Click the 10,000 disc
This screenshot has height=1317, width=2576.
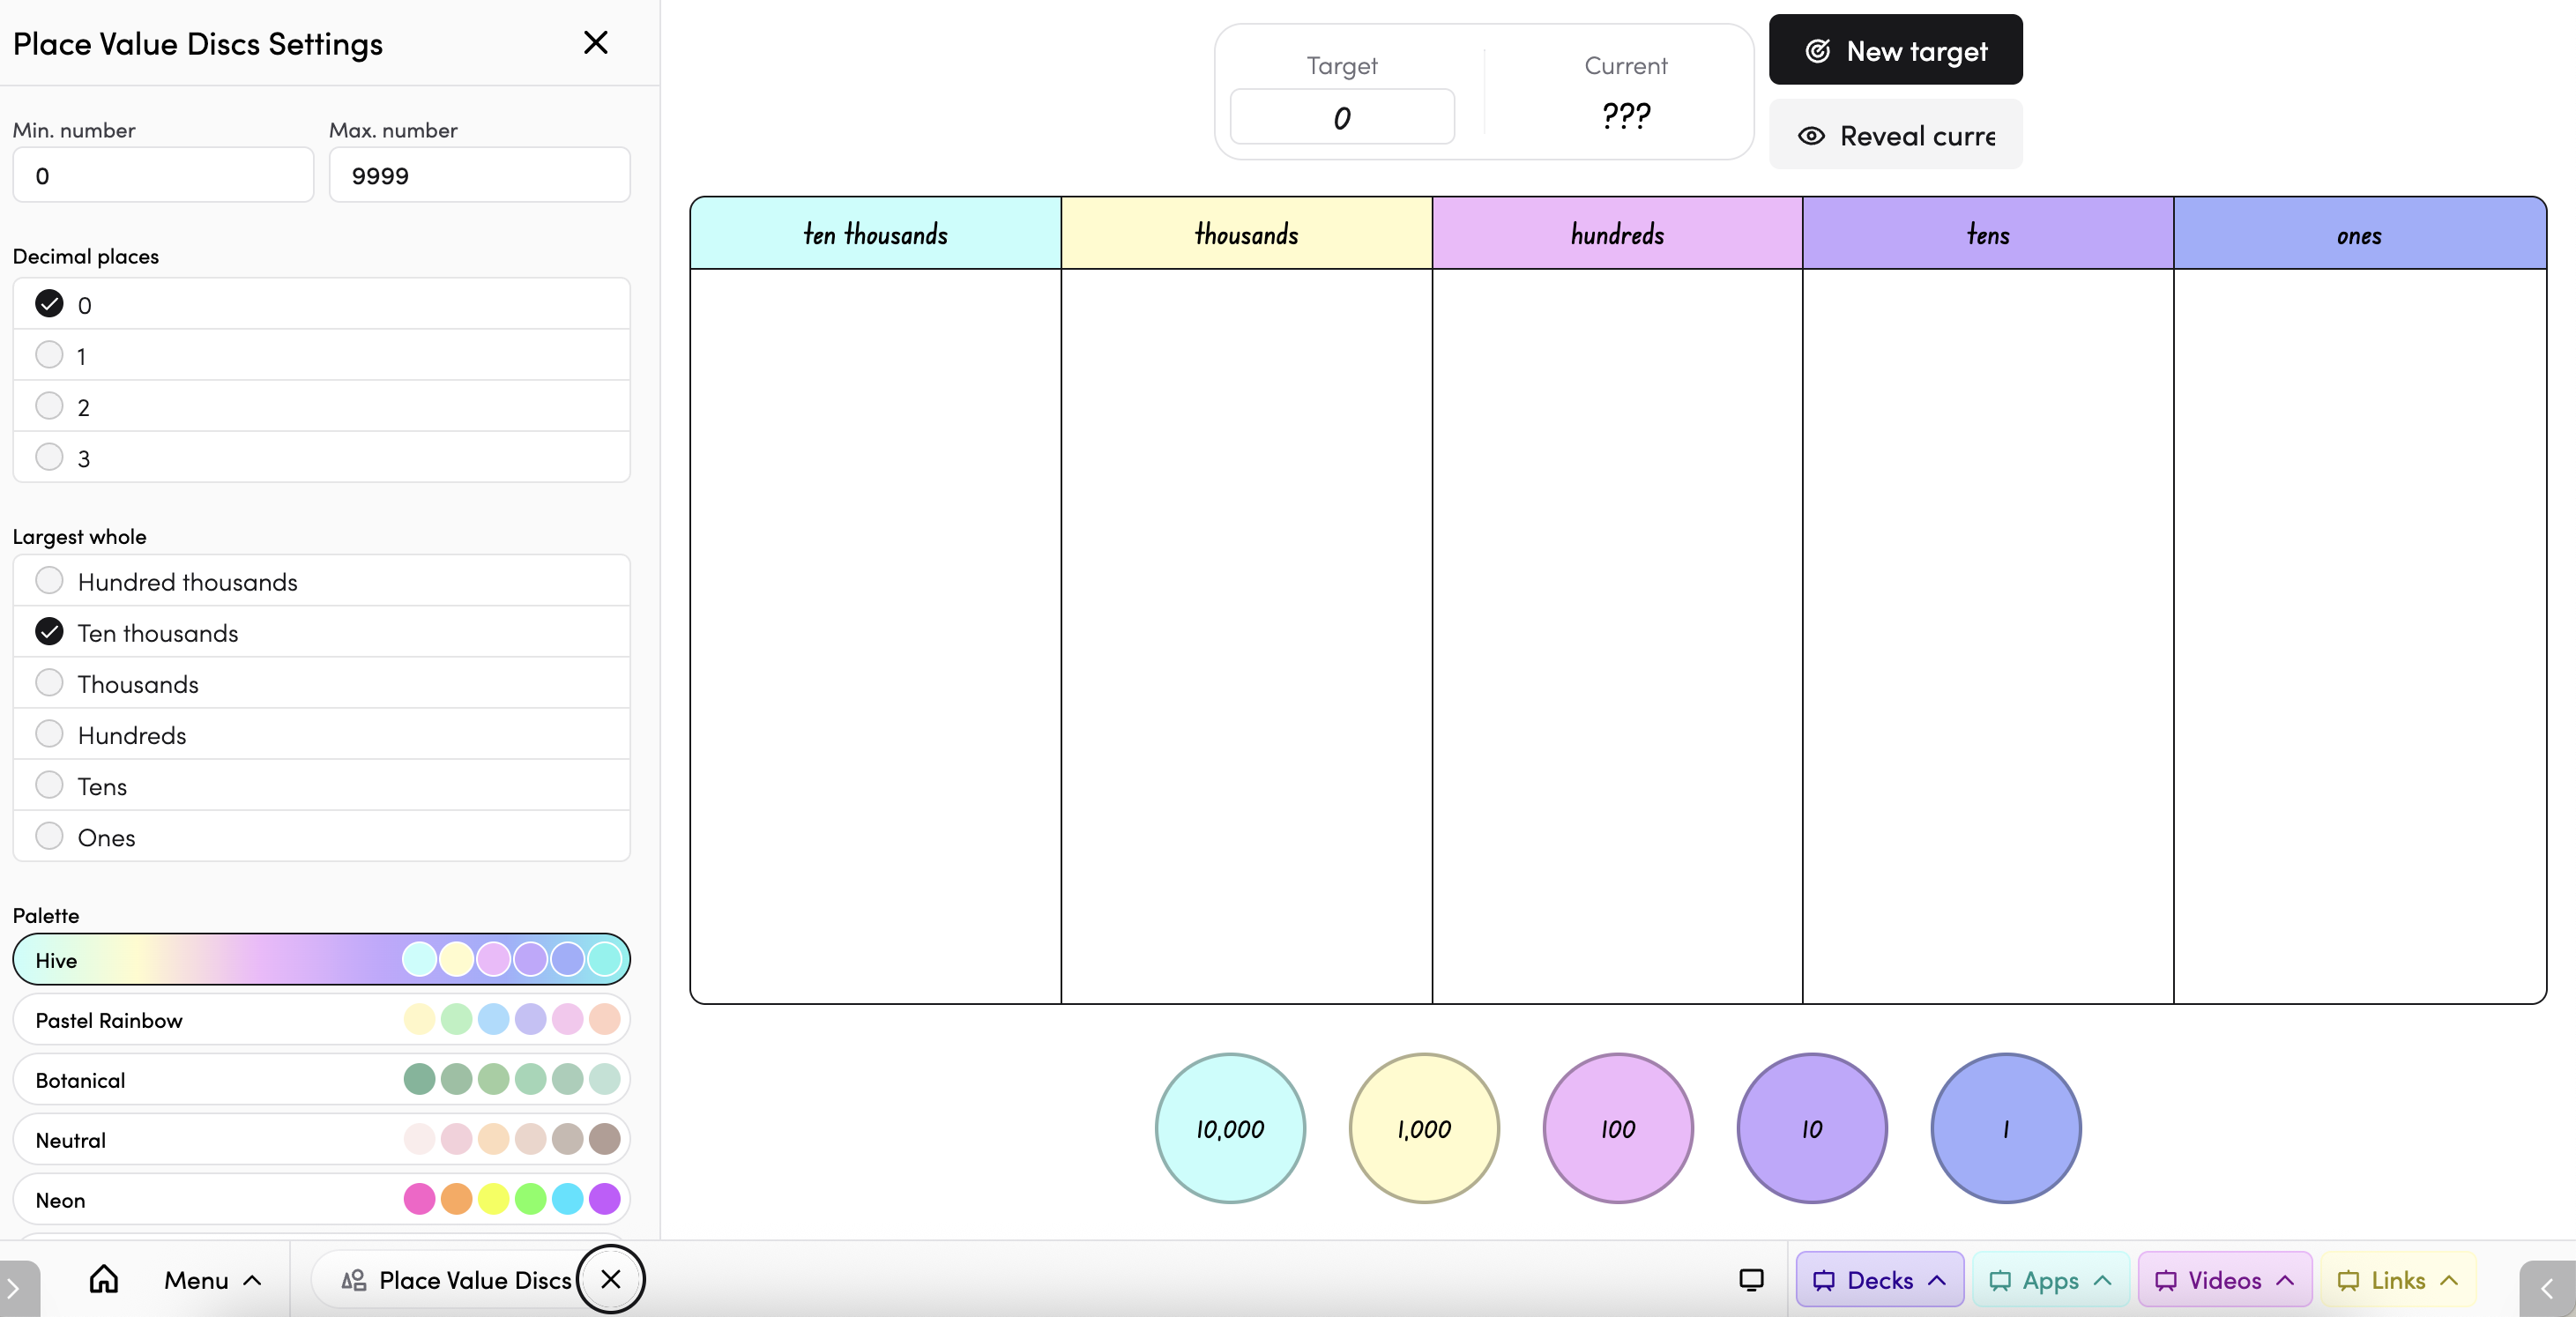click(x=1230, y=1128)
